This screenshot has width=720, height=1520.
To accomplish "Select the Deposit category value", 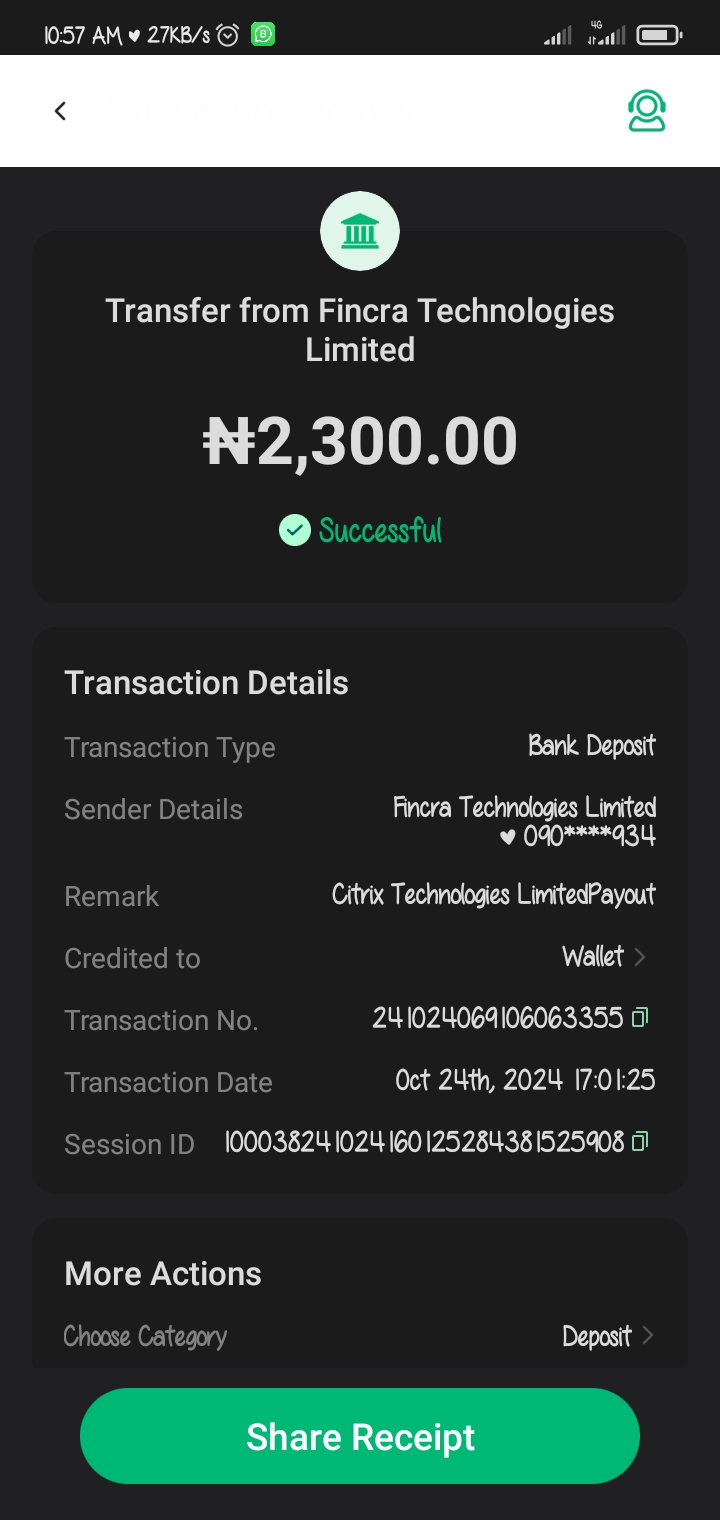I will click(x=597, y=1336).
